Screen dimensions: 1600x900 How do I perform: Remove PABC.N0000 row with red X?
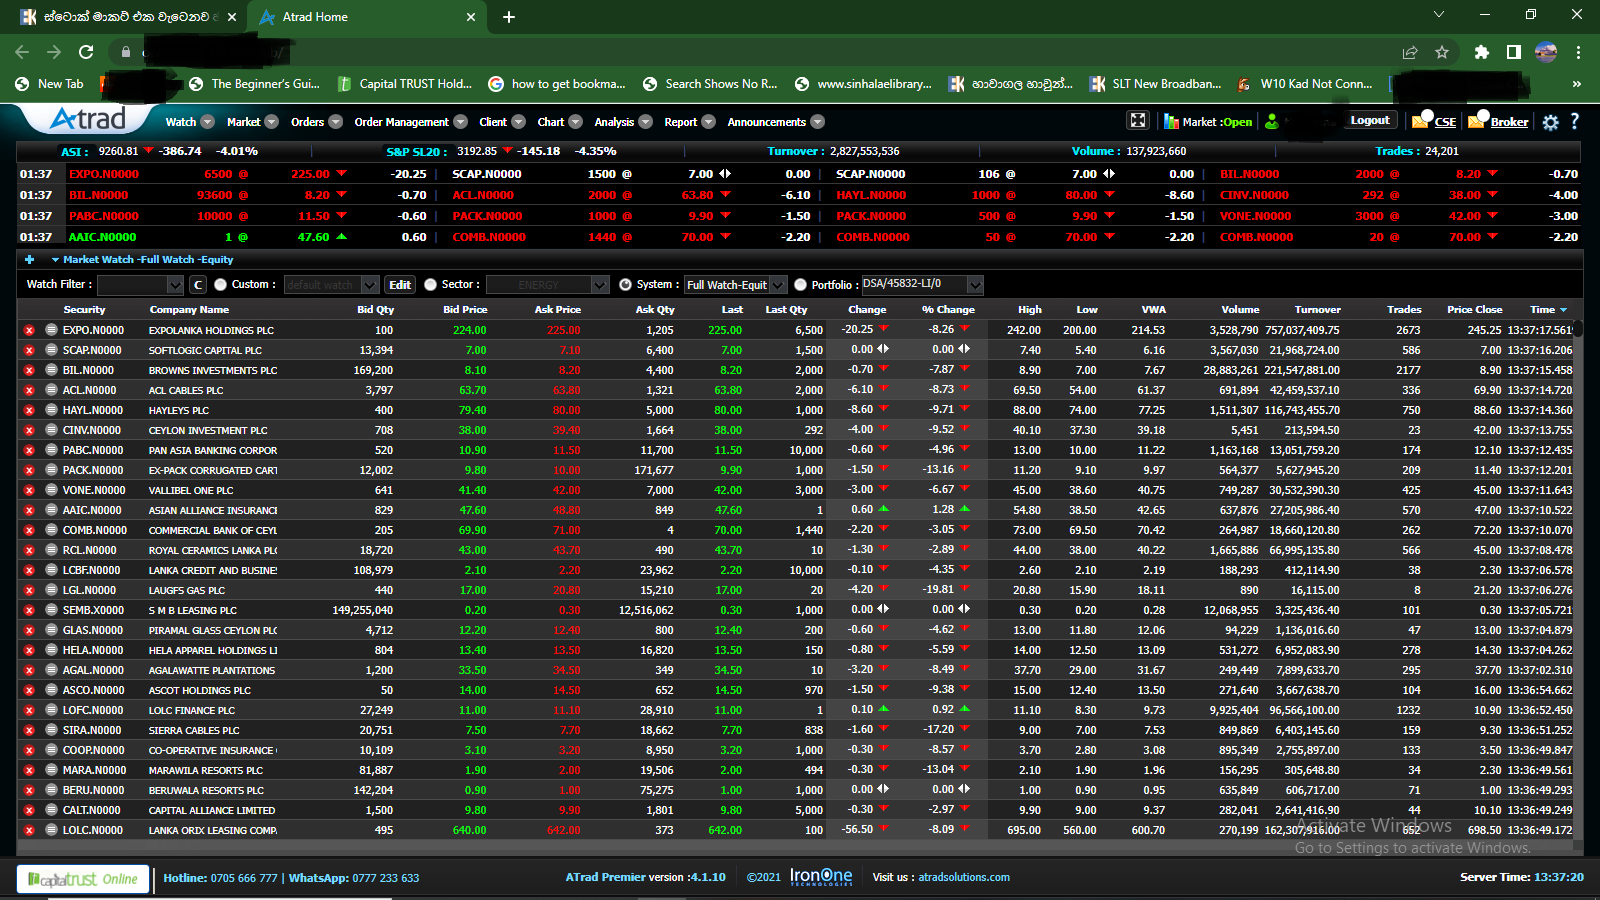click(x=29, y=450)
